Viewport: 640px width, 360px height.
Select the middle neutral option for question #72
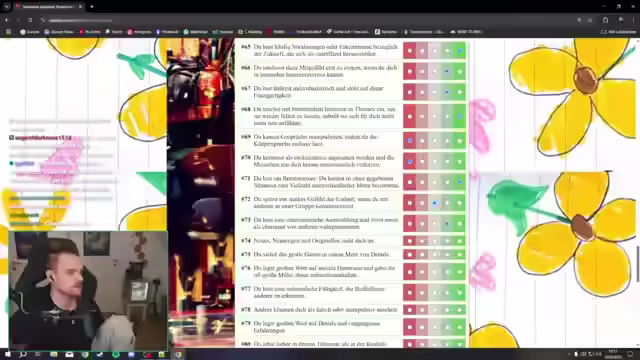click(435, 203)
